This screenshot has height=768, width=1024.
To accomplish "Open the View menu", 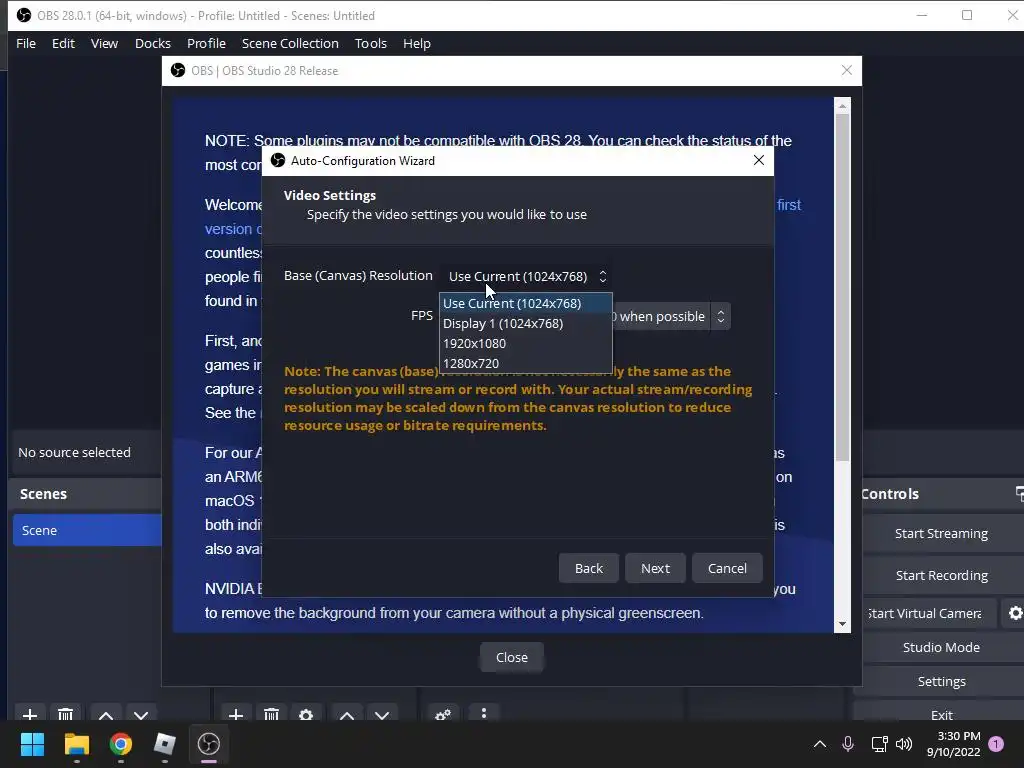I will tap(104, 43).
